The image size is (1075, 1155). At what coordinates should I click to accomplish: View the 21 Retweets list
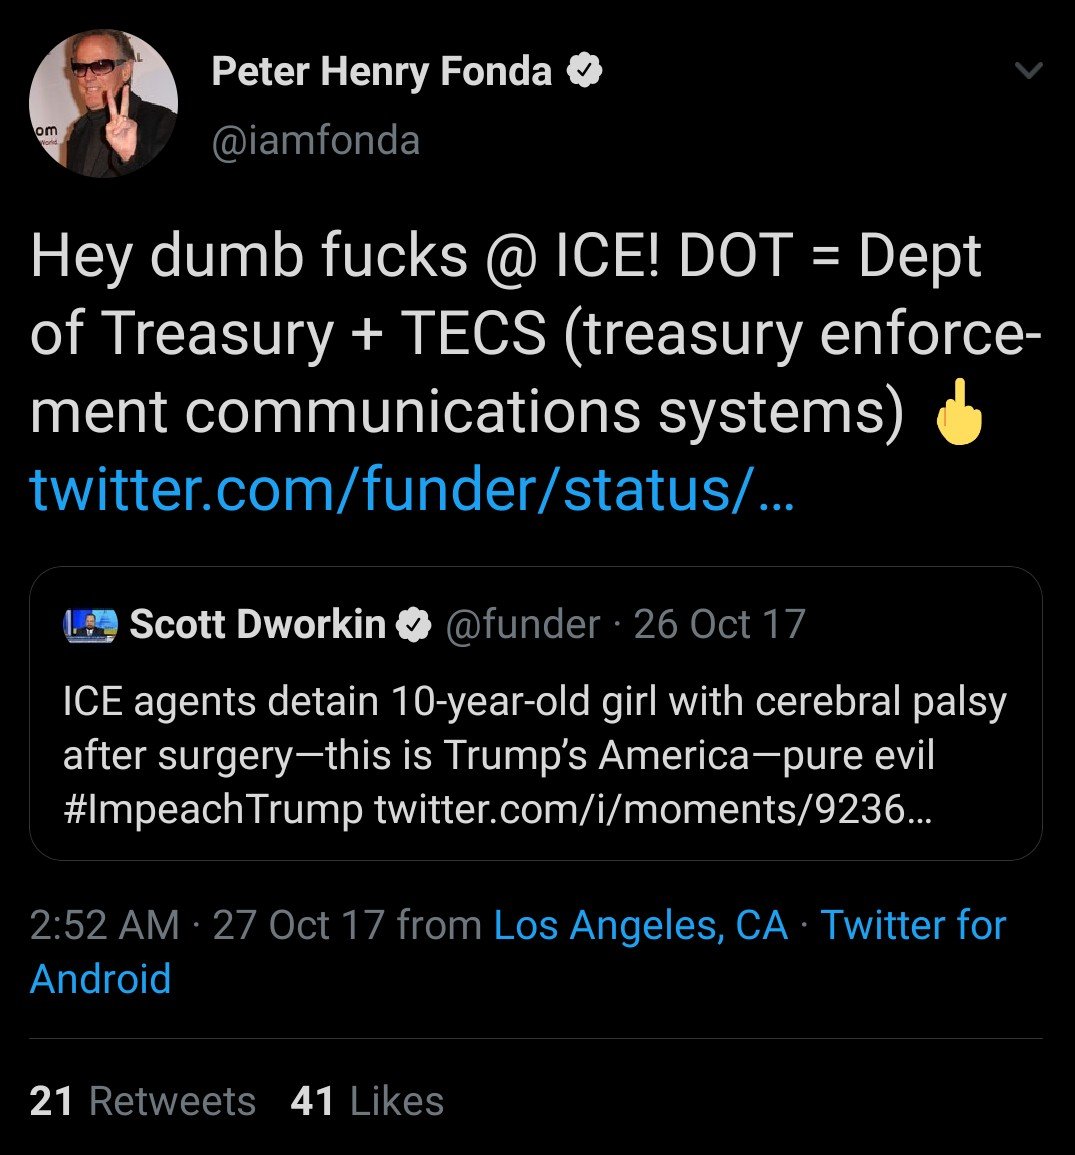pyautogui.click(x=143, y=1101)
